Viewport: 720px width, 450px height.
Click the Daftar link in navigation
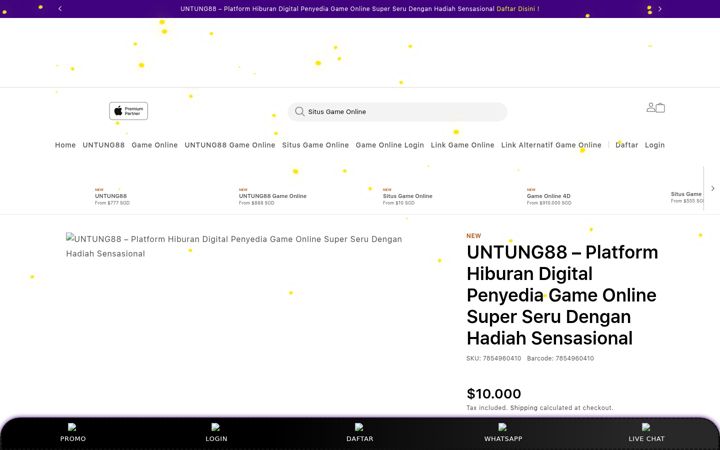(x=627, y=145)
